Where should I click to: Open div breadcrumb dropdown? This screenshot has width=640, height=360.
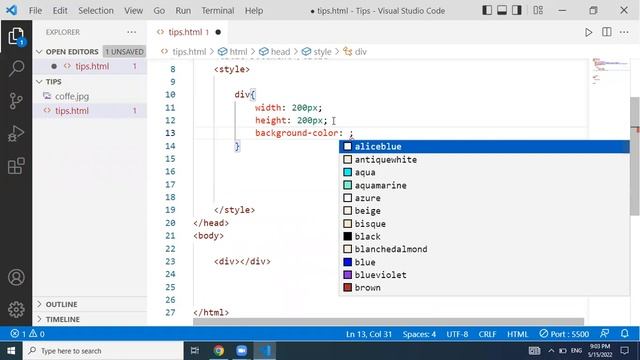(355, 52)
